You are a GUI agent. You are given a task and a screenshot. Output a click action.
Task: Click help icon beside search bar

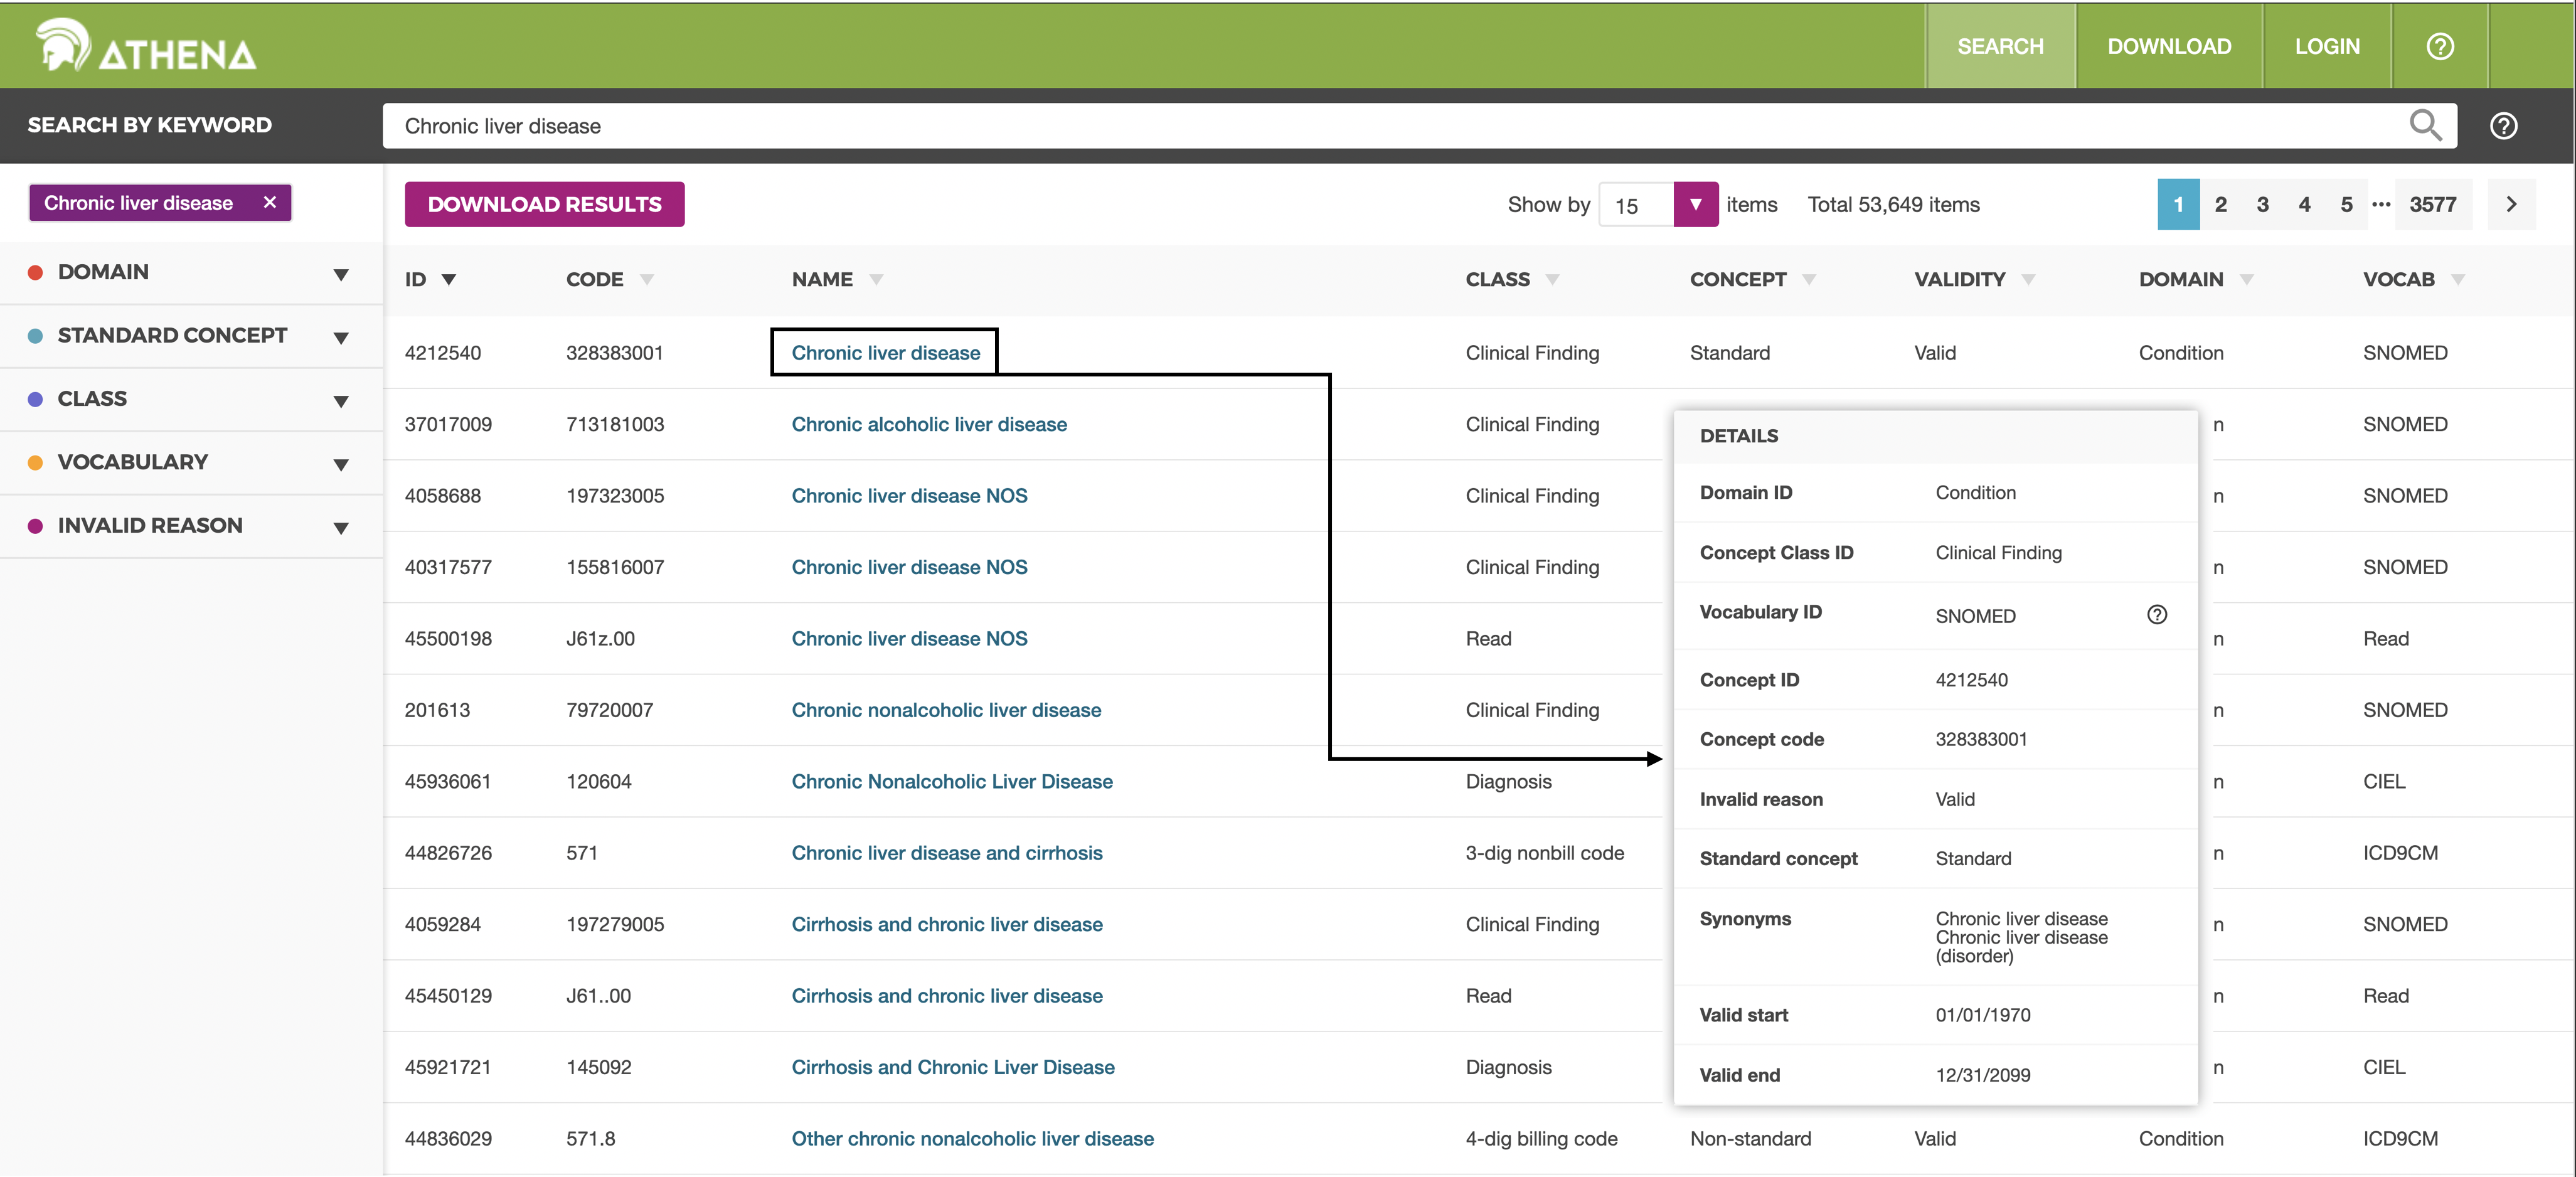(2503, 126)
